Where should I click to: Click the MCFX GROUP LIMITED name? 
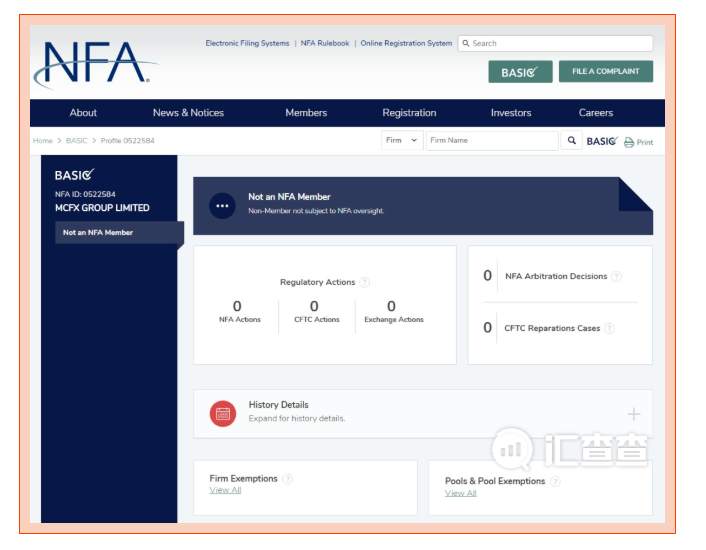[x=102, y=208]
